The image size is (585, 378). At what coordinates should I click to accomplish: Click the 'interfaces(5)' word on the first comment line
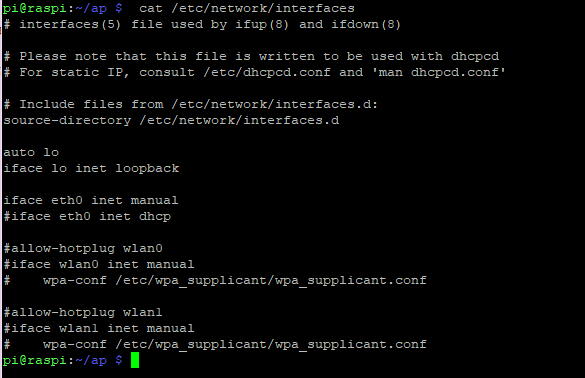tap(70, 25)
